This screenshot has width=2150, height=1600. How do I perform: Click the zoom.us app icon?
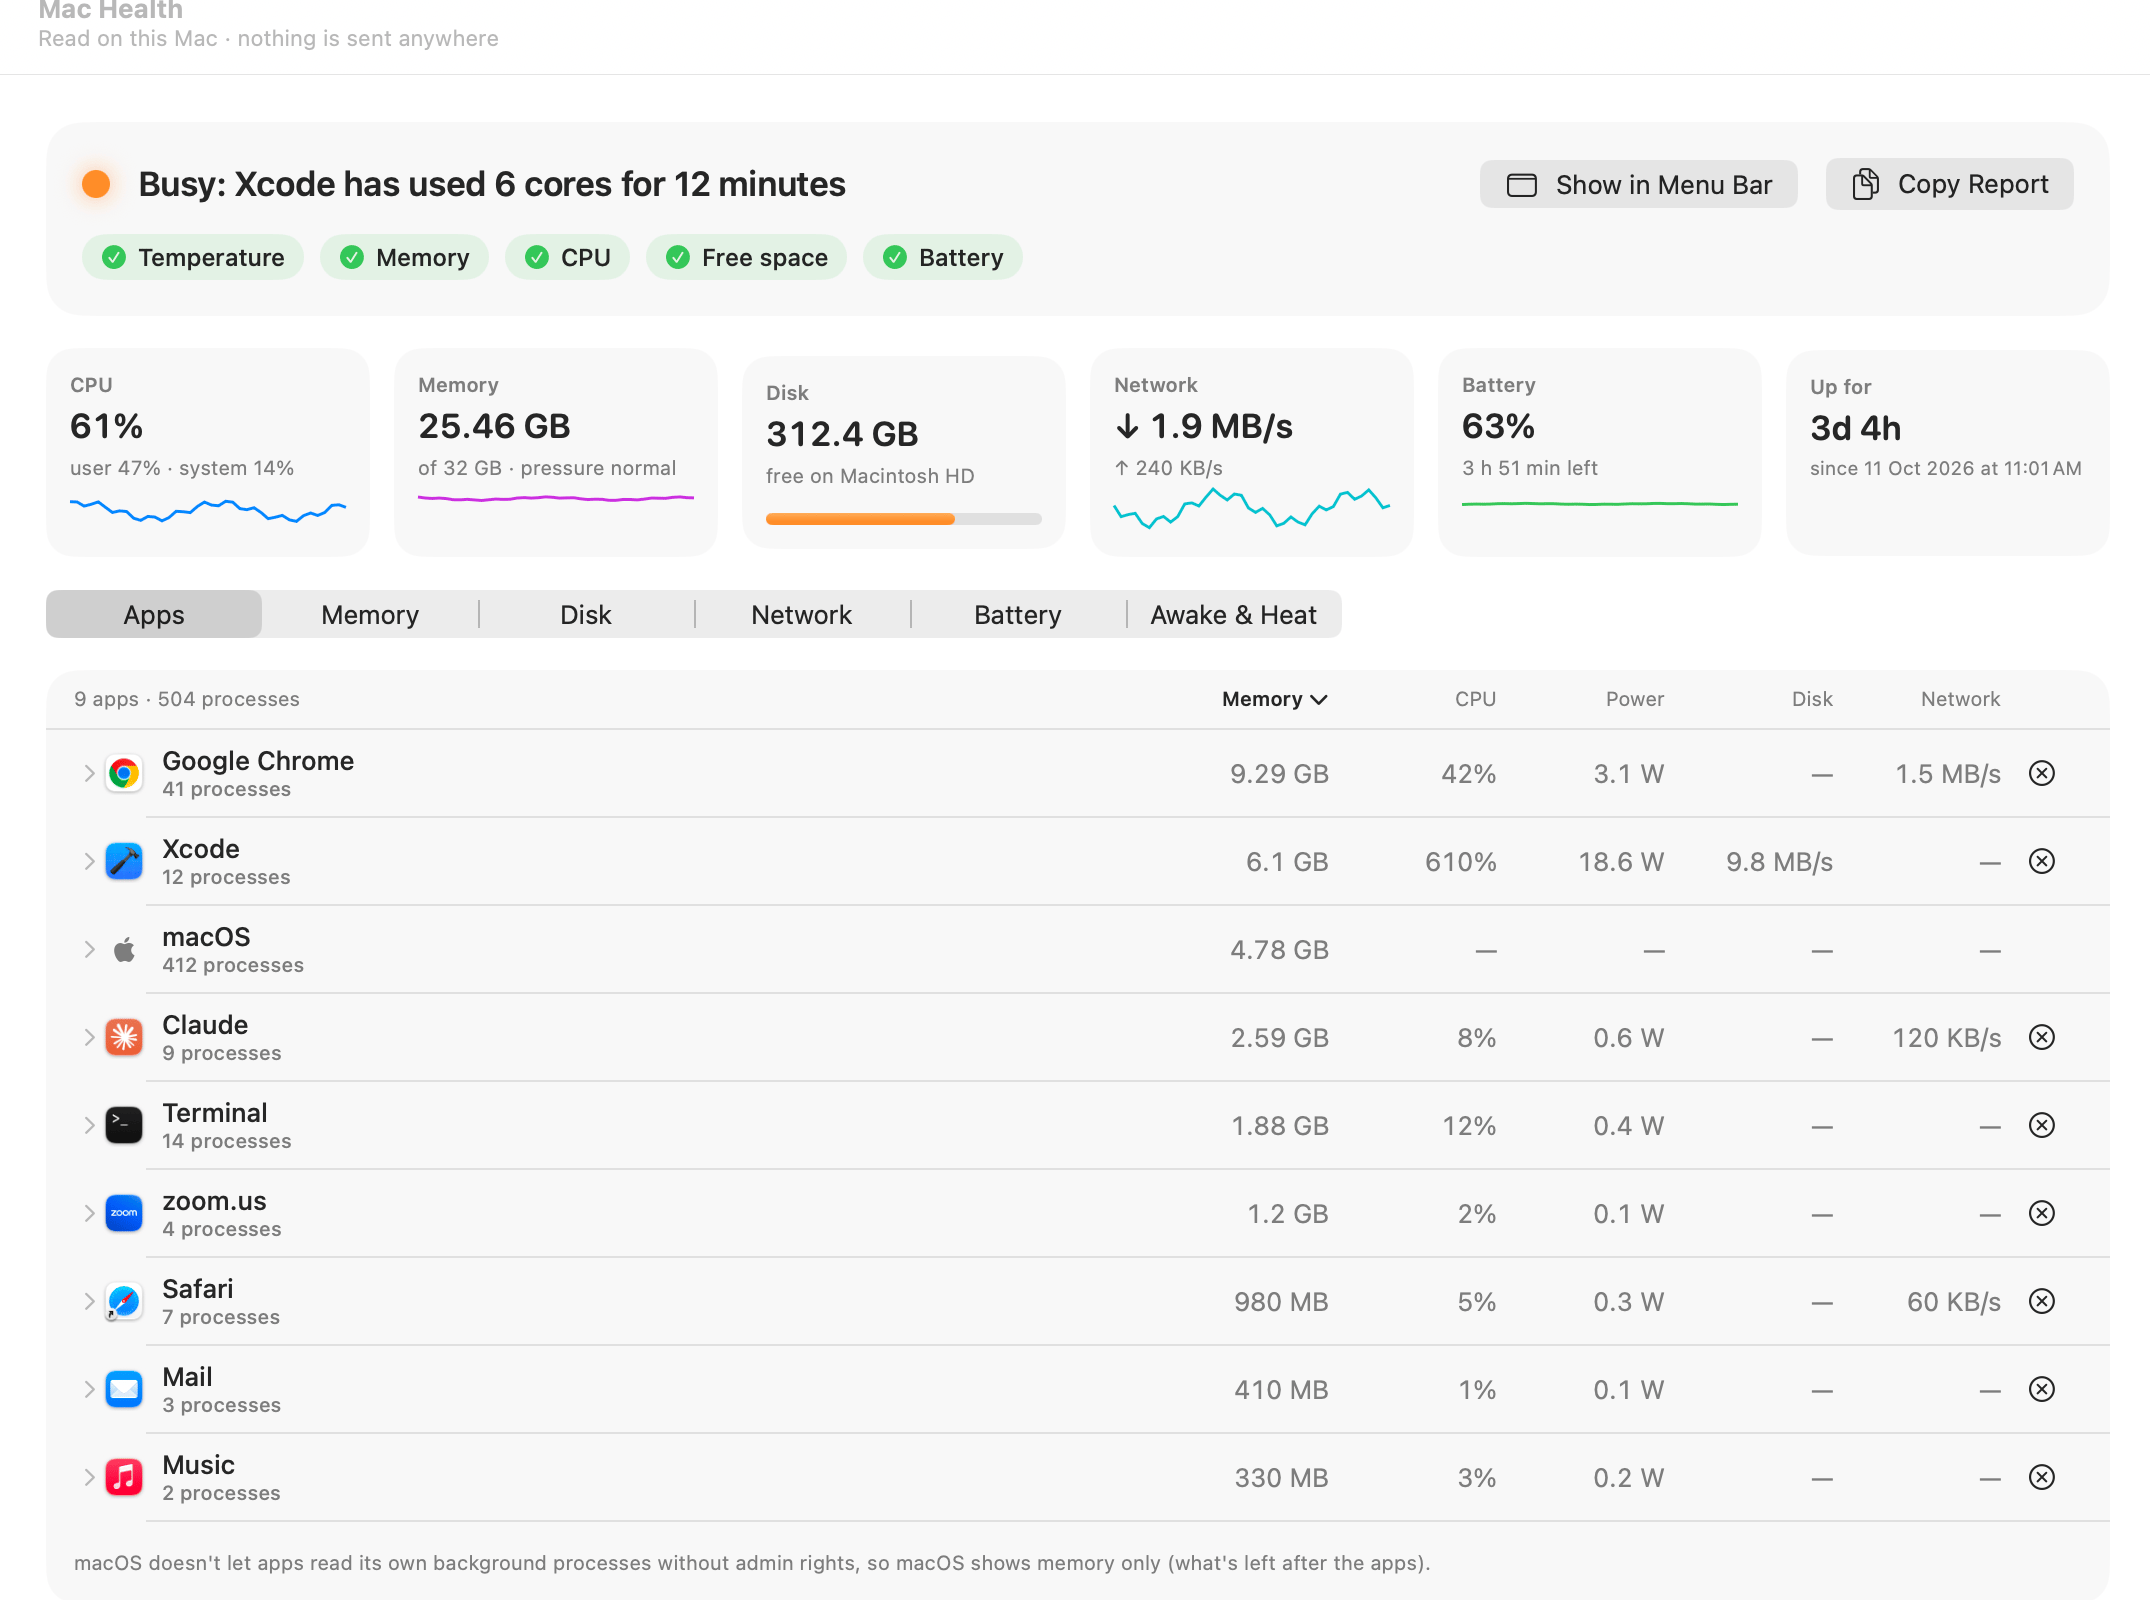(x=124, y=1213)
